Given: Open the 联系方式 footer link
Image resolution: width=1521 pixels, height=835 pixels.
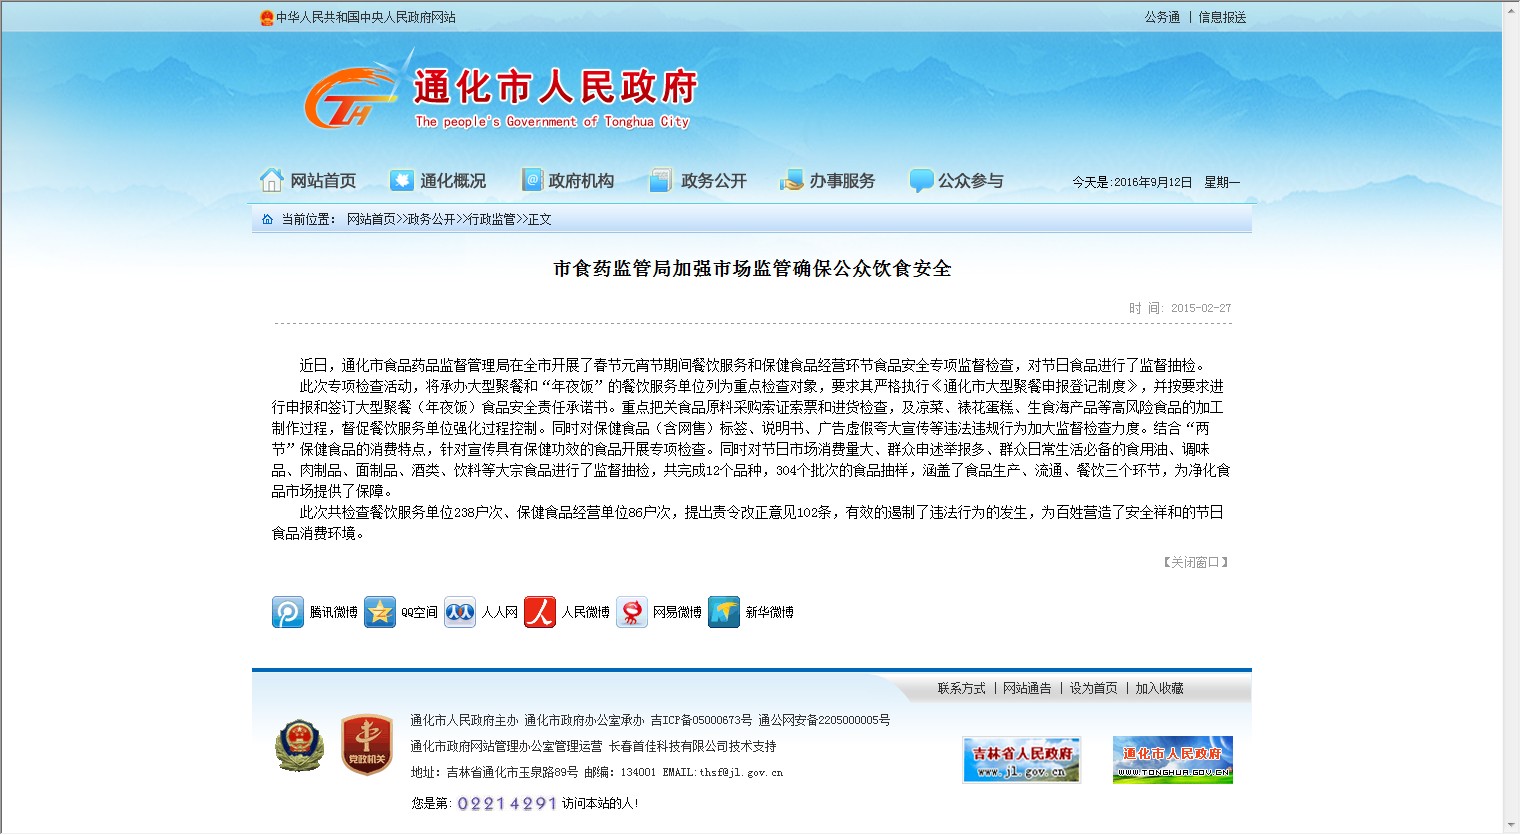Looking at the screenshot, I should (x=961, y=688).
